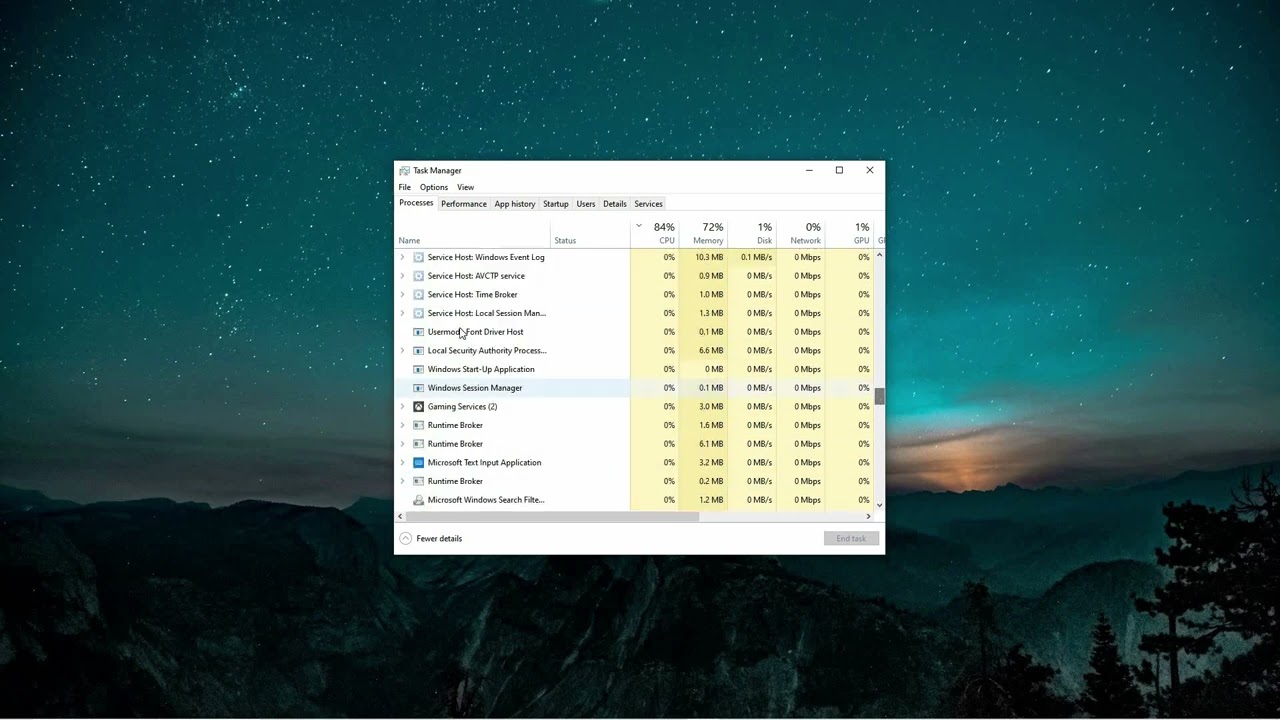The height and width of the screenshot is (720, 1280).
Task: Expand Service Host: AVCTP service
Action: point(402,276)
